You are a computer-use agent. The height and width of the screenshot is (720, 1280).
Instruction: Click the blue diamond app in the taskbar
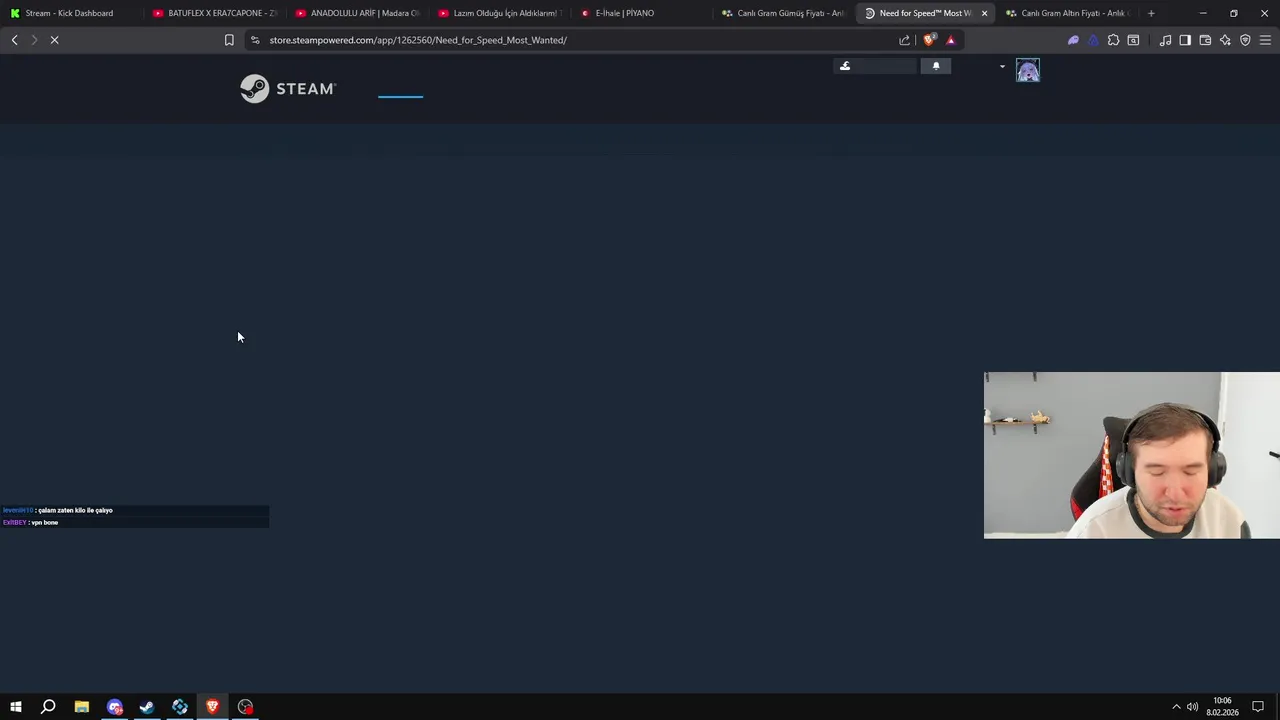(x=180, y=707)
